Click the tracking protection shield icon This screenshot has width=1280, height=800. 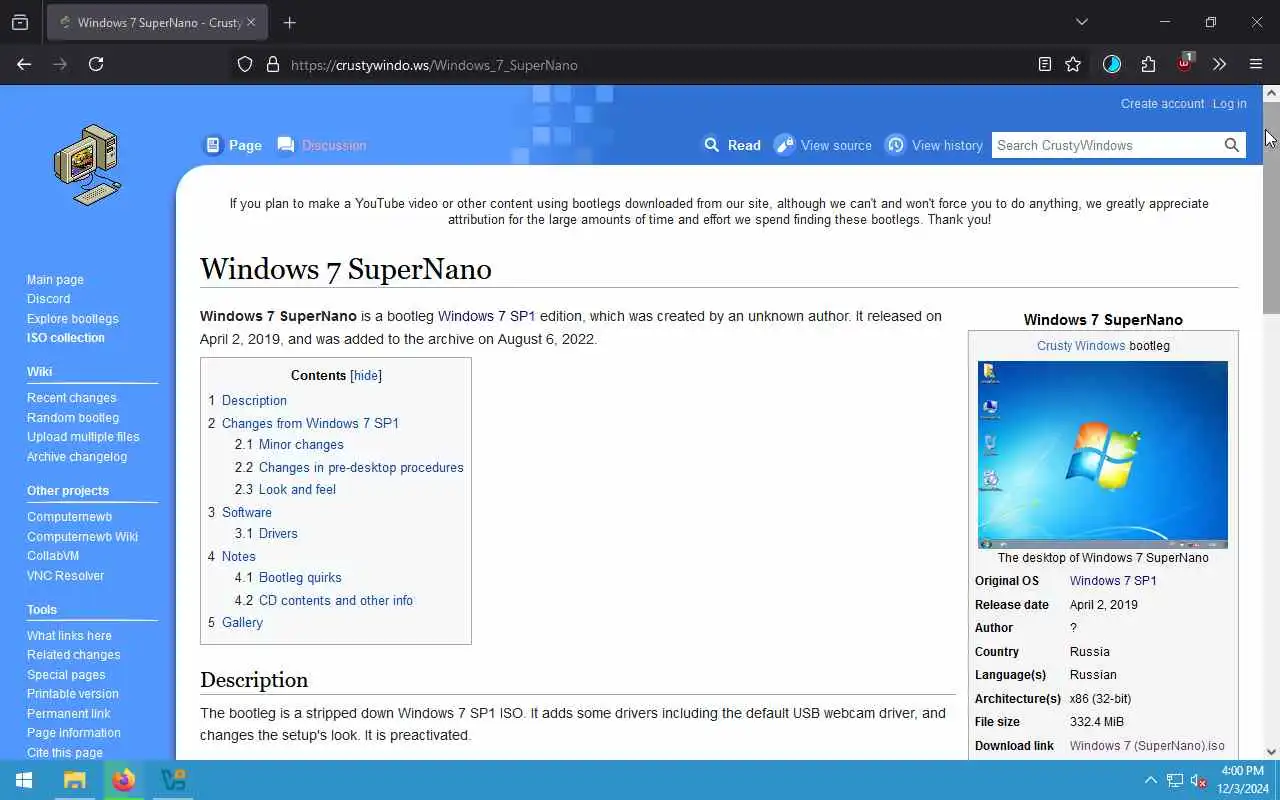pos(245,65)
